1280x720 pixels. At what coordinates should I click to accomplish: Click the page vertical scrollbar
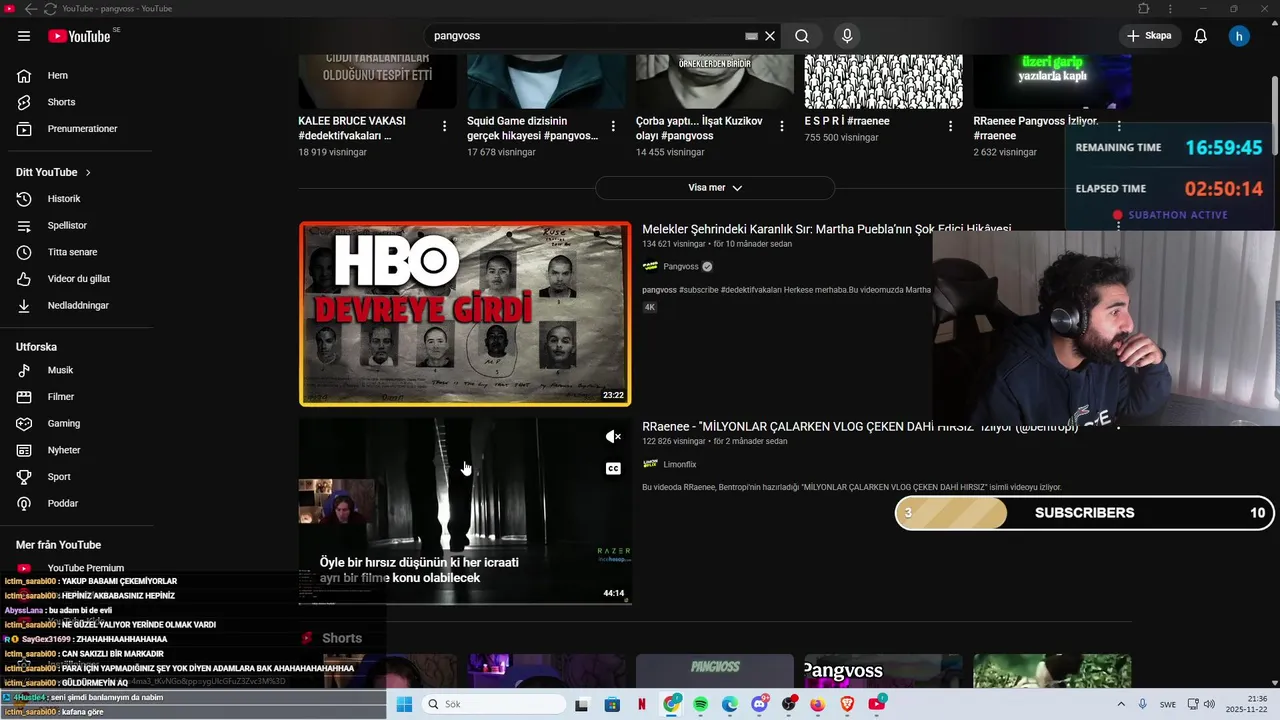click(x=1275, y=115)
